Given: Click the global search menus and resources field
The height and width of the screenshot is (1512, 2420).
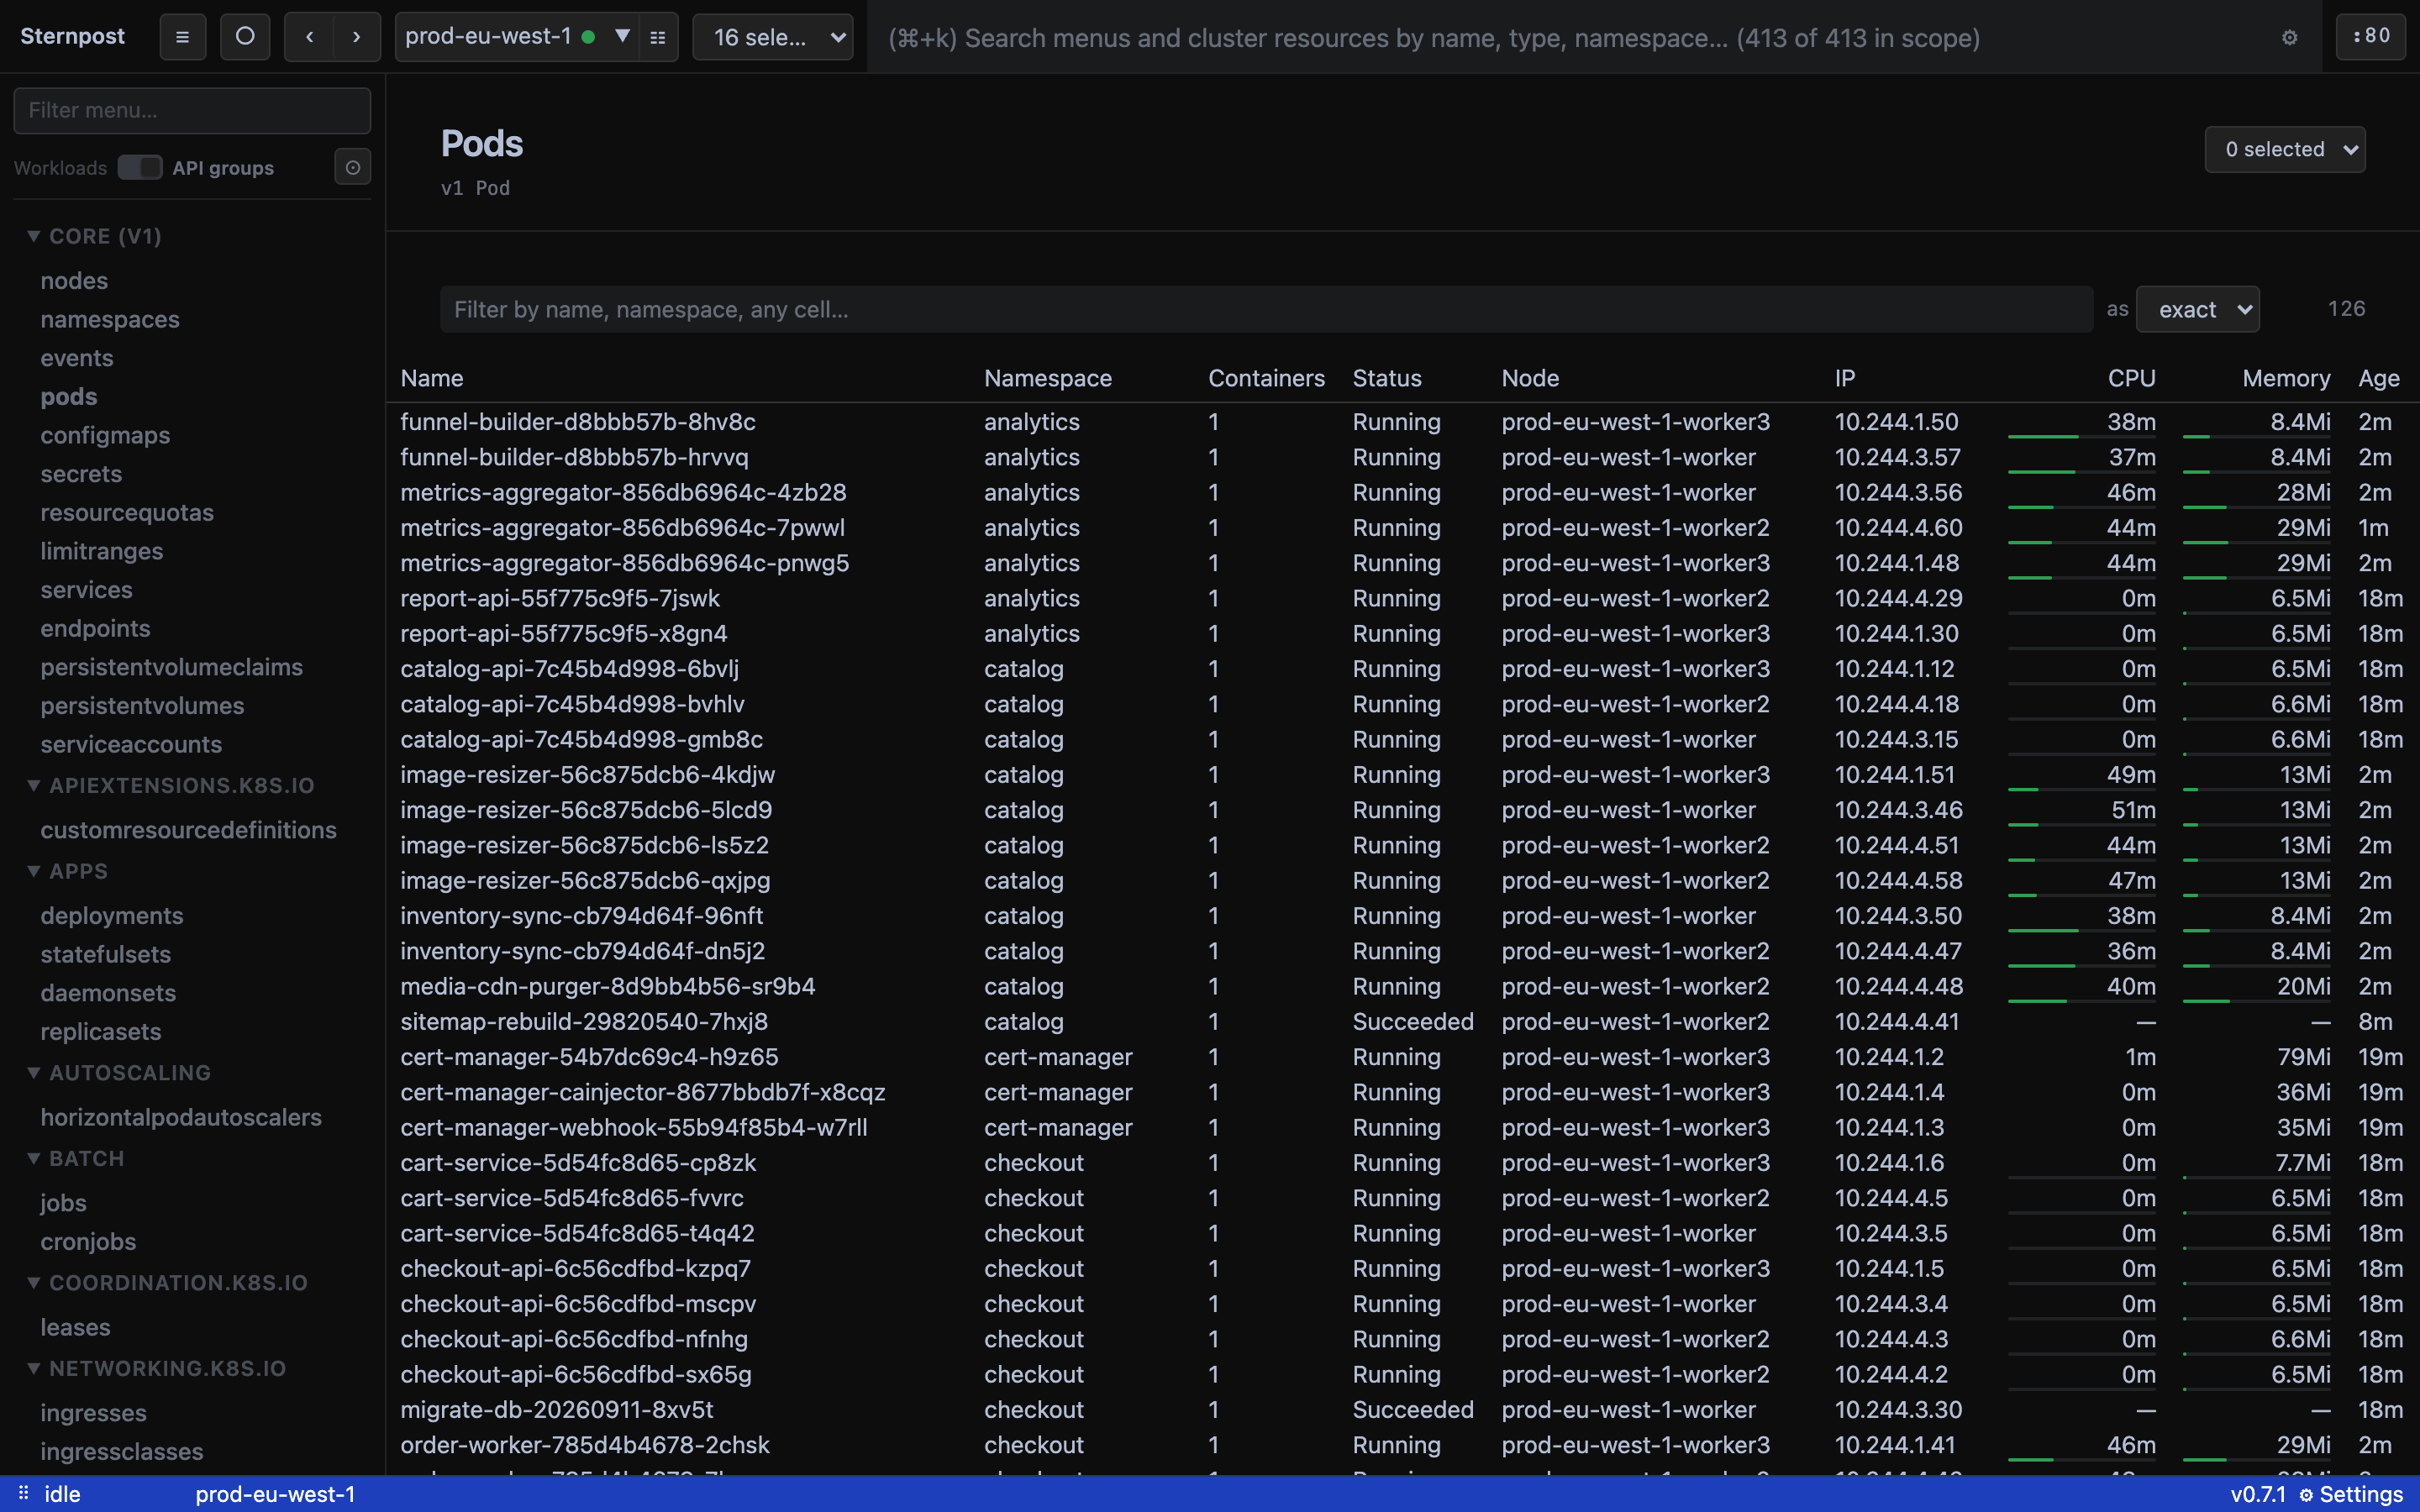Looking at the screenshot, I should click(x=1570, y=37).
